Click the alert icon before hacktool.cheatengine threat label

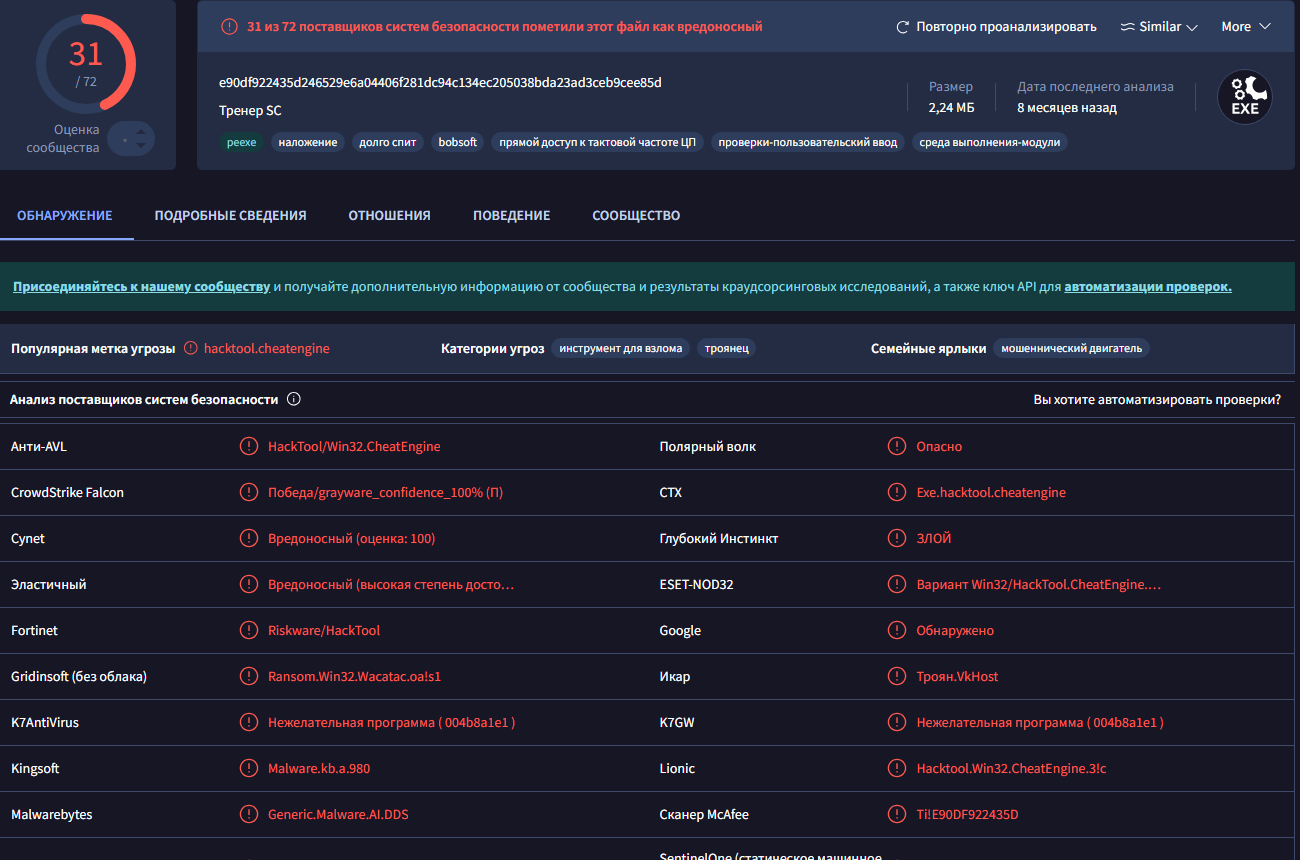[x=191, y=348]
